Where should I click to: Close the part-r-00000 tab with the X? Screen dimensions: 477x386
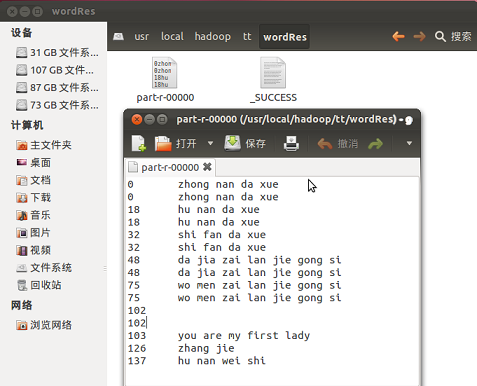(x=207, y=167)
